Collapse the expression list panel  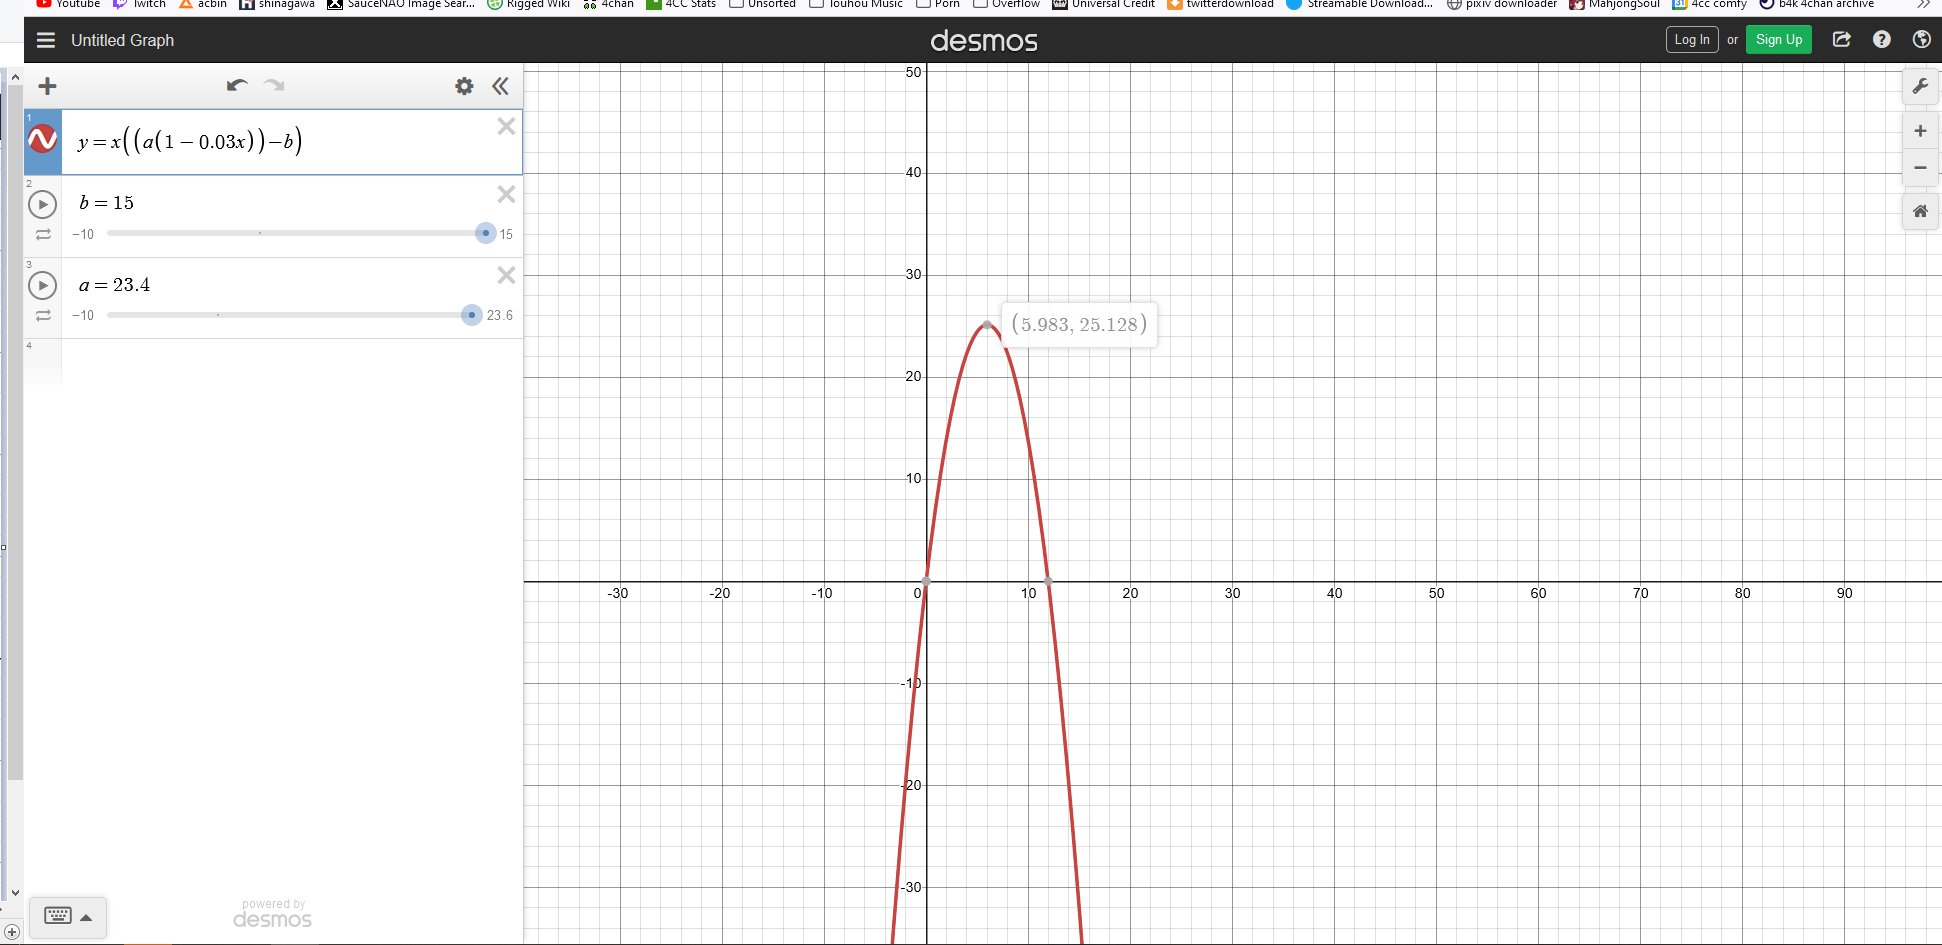500,86
